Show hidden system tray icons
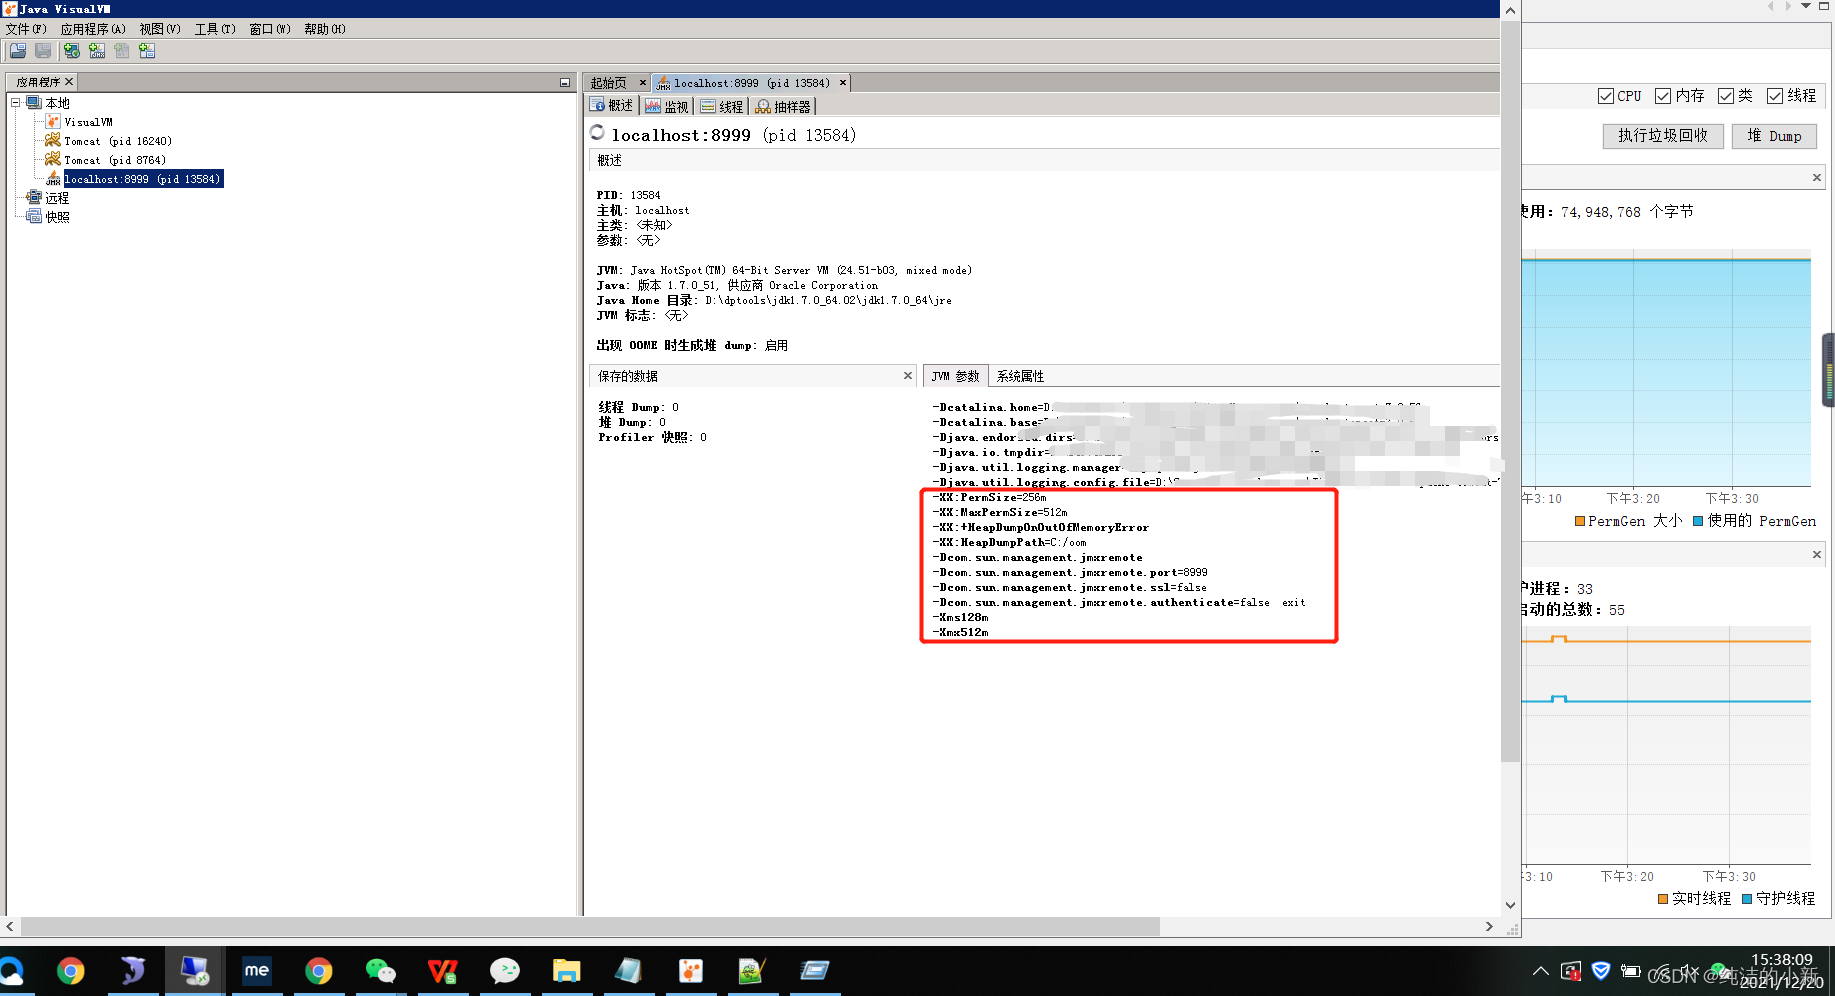Viewport: 1835px width, 996px height. 1540,971
